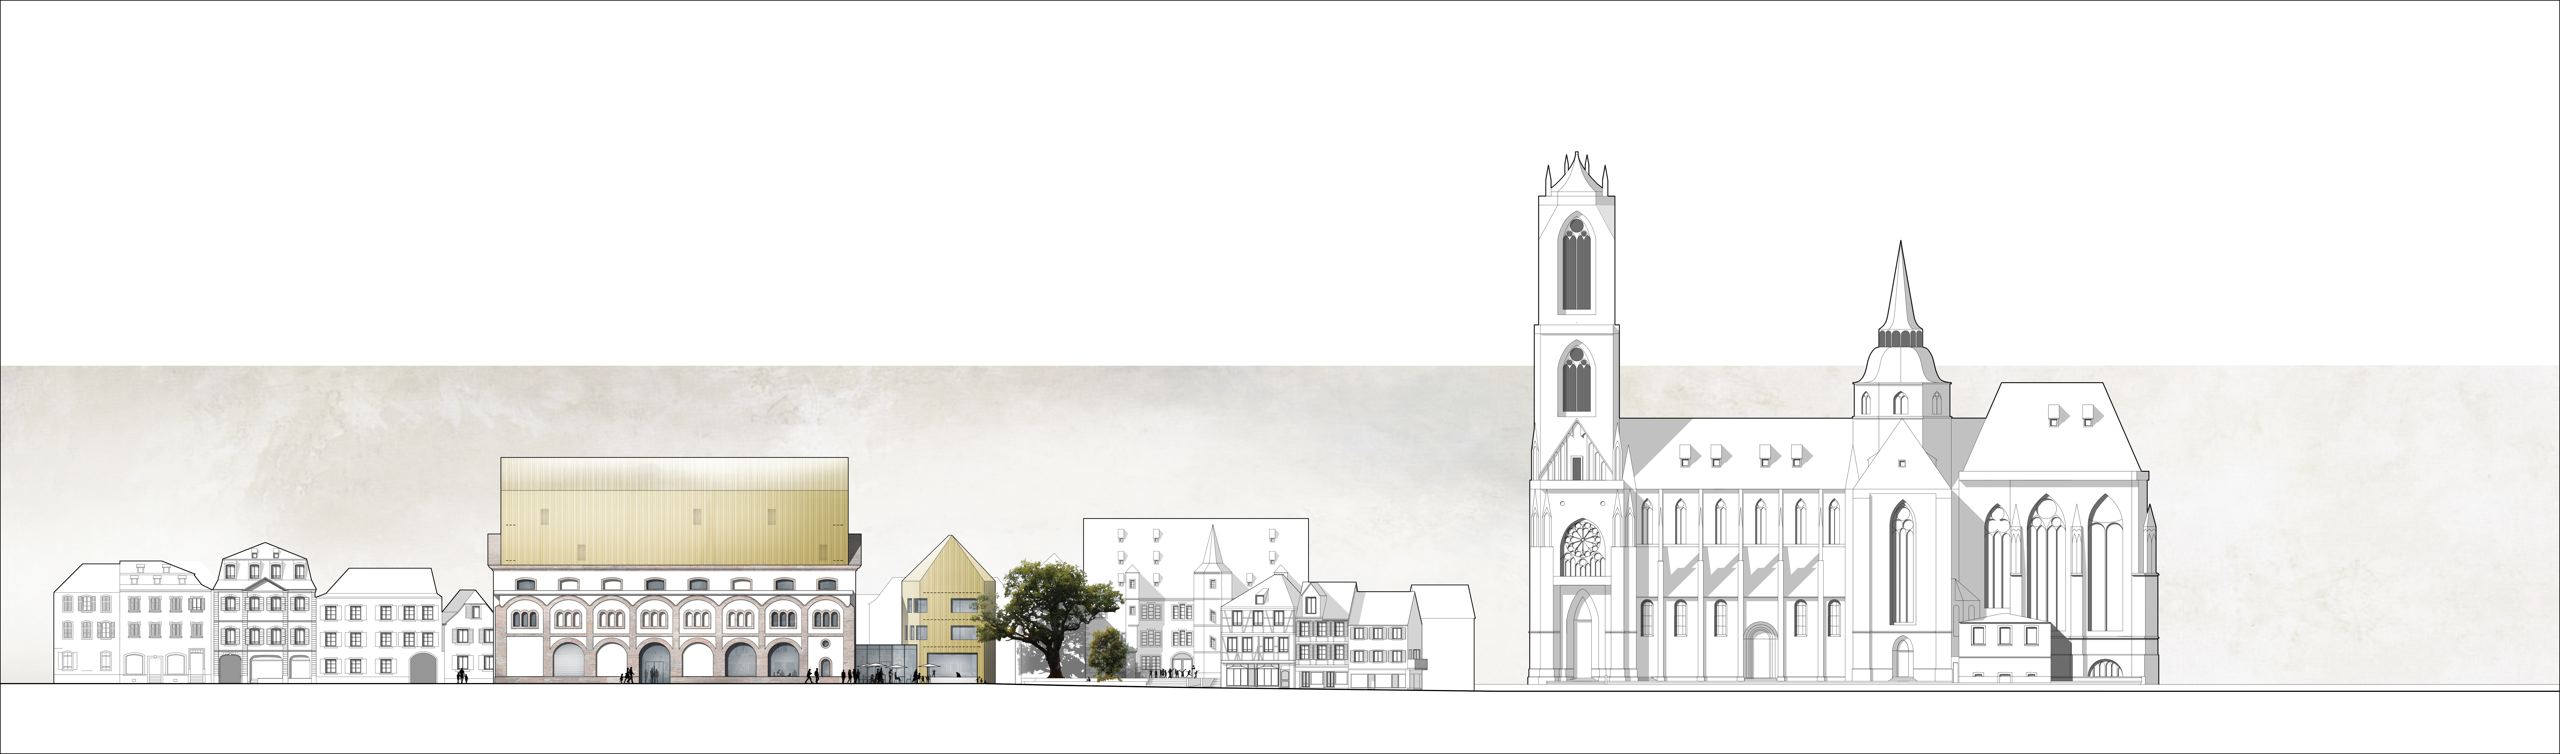
Task: Click the tall church bell tower
Action: (x=1575, y=417)
